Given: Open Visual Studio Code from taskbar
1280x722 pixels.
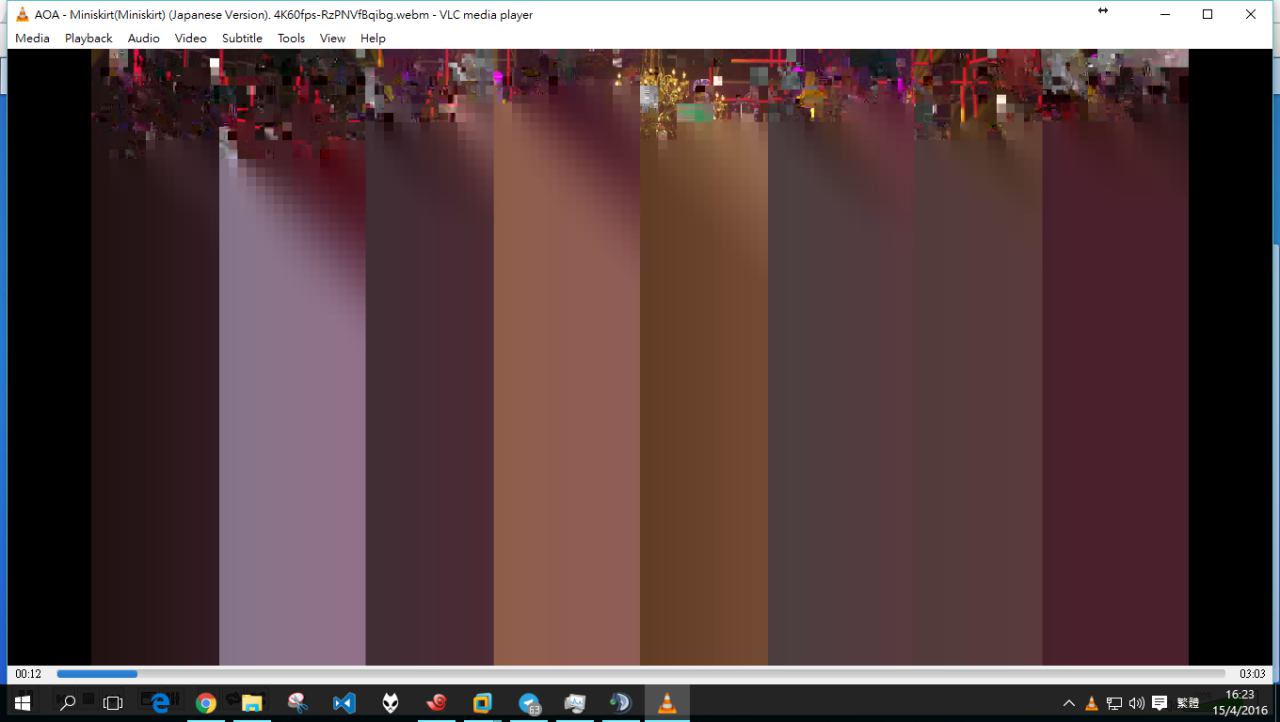Looking at the screenshot, I should pyautogui.click(x=344, y=703).
